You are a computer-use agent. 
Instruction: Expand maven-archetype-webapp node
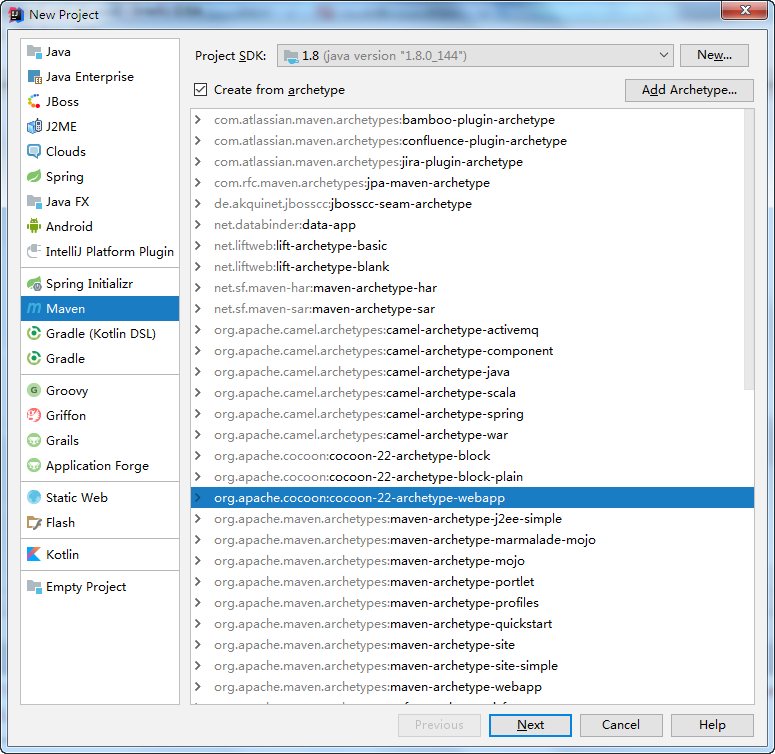198,687
